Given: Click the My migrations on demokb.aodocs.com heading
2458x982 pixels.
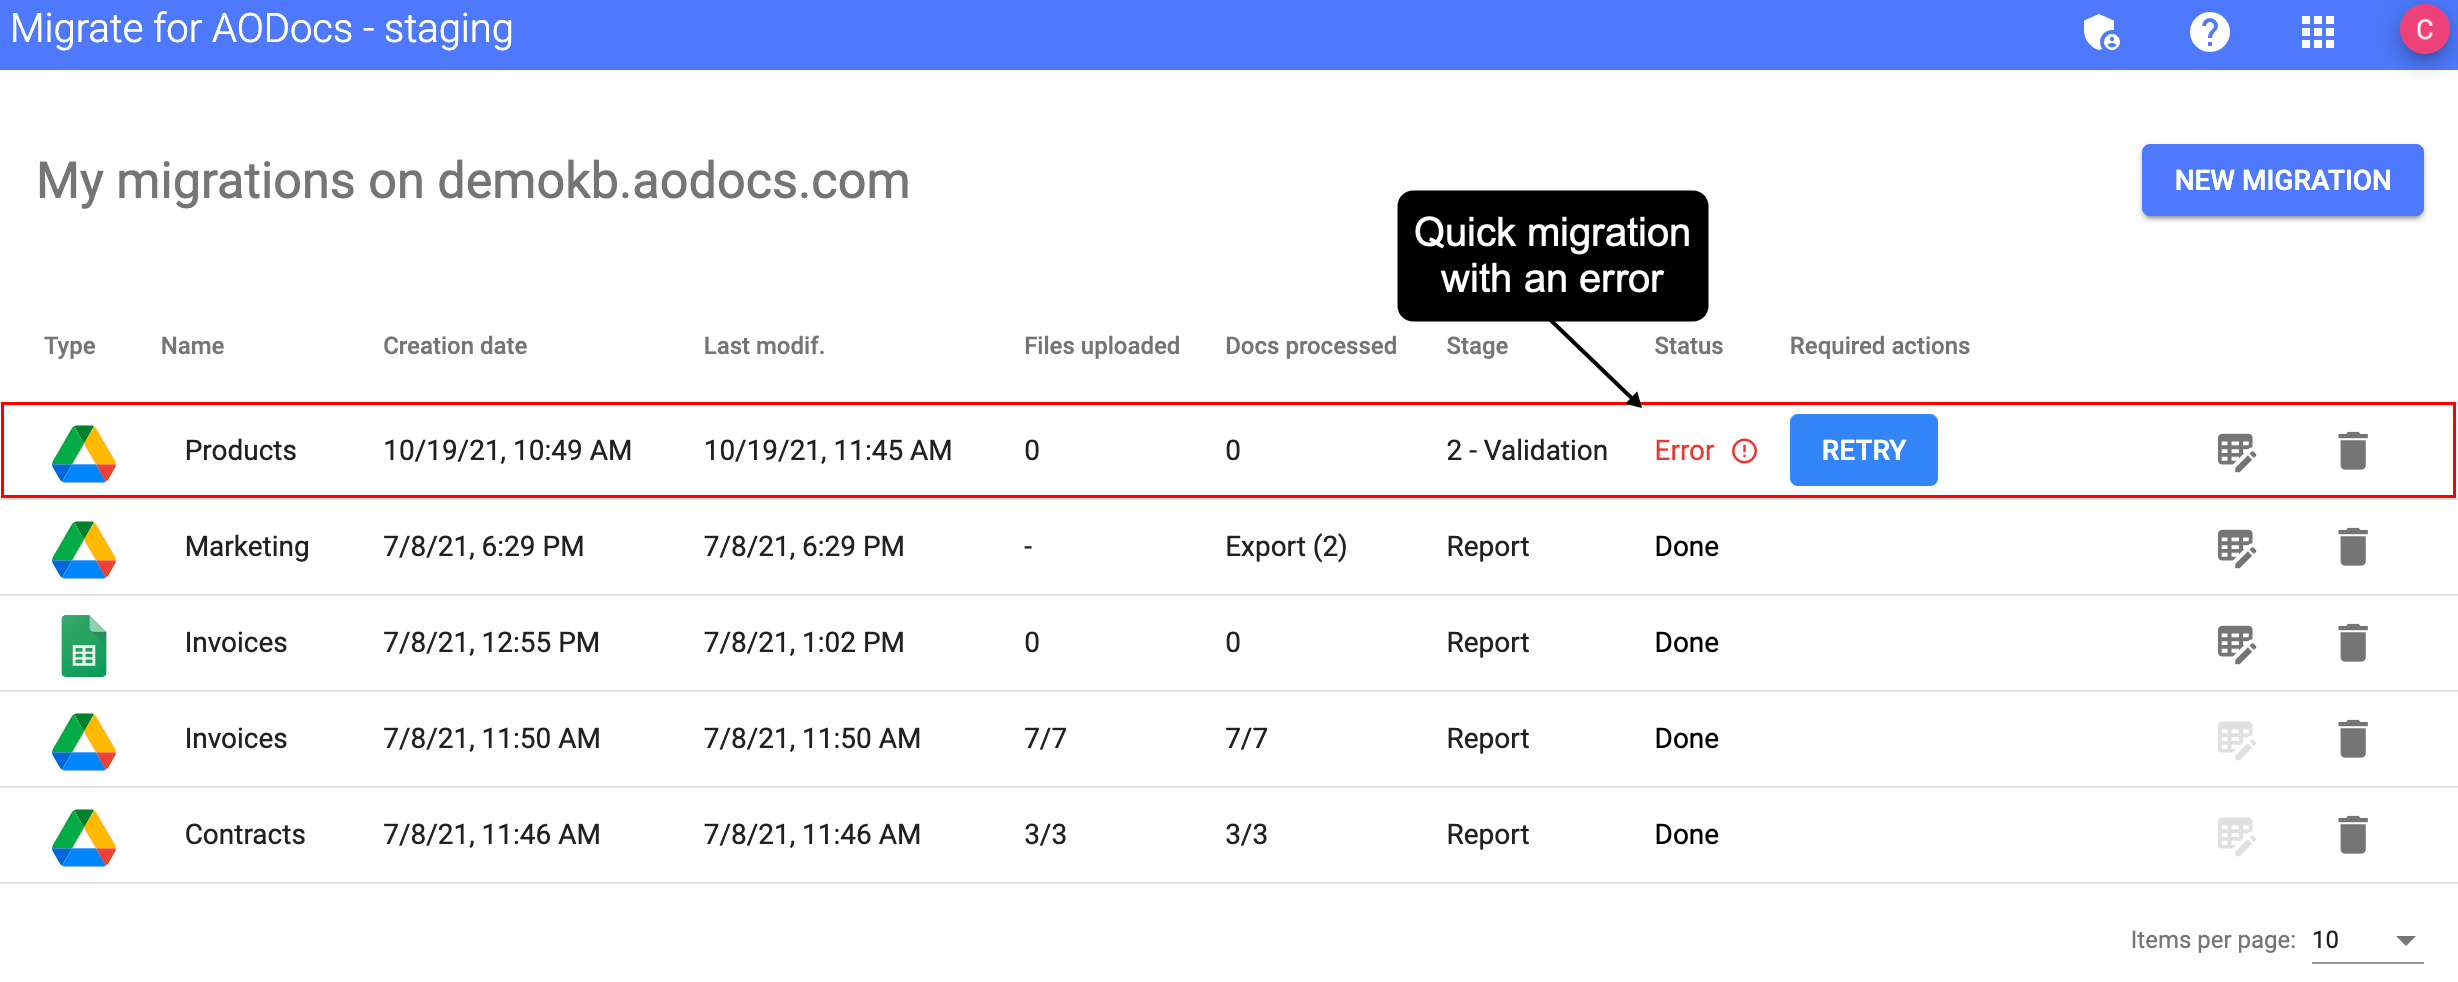Looking at the screenshot, I should (x=473, y=181).
